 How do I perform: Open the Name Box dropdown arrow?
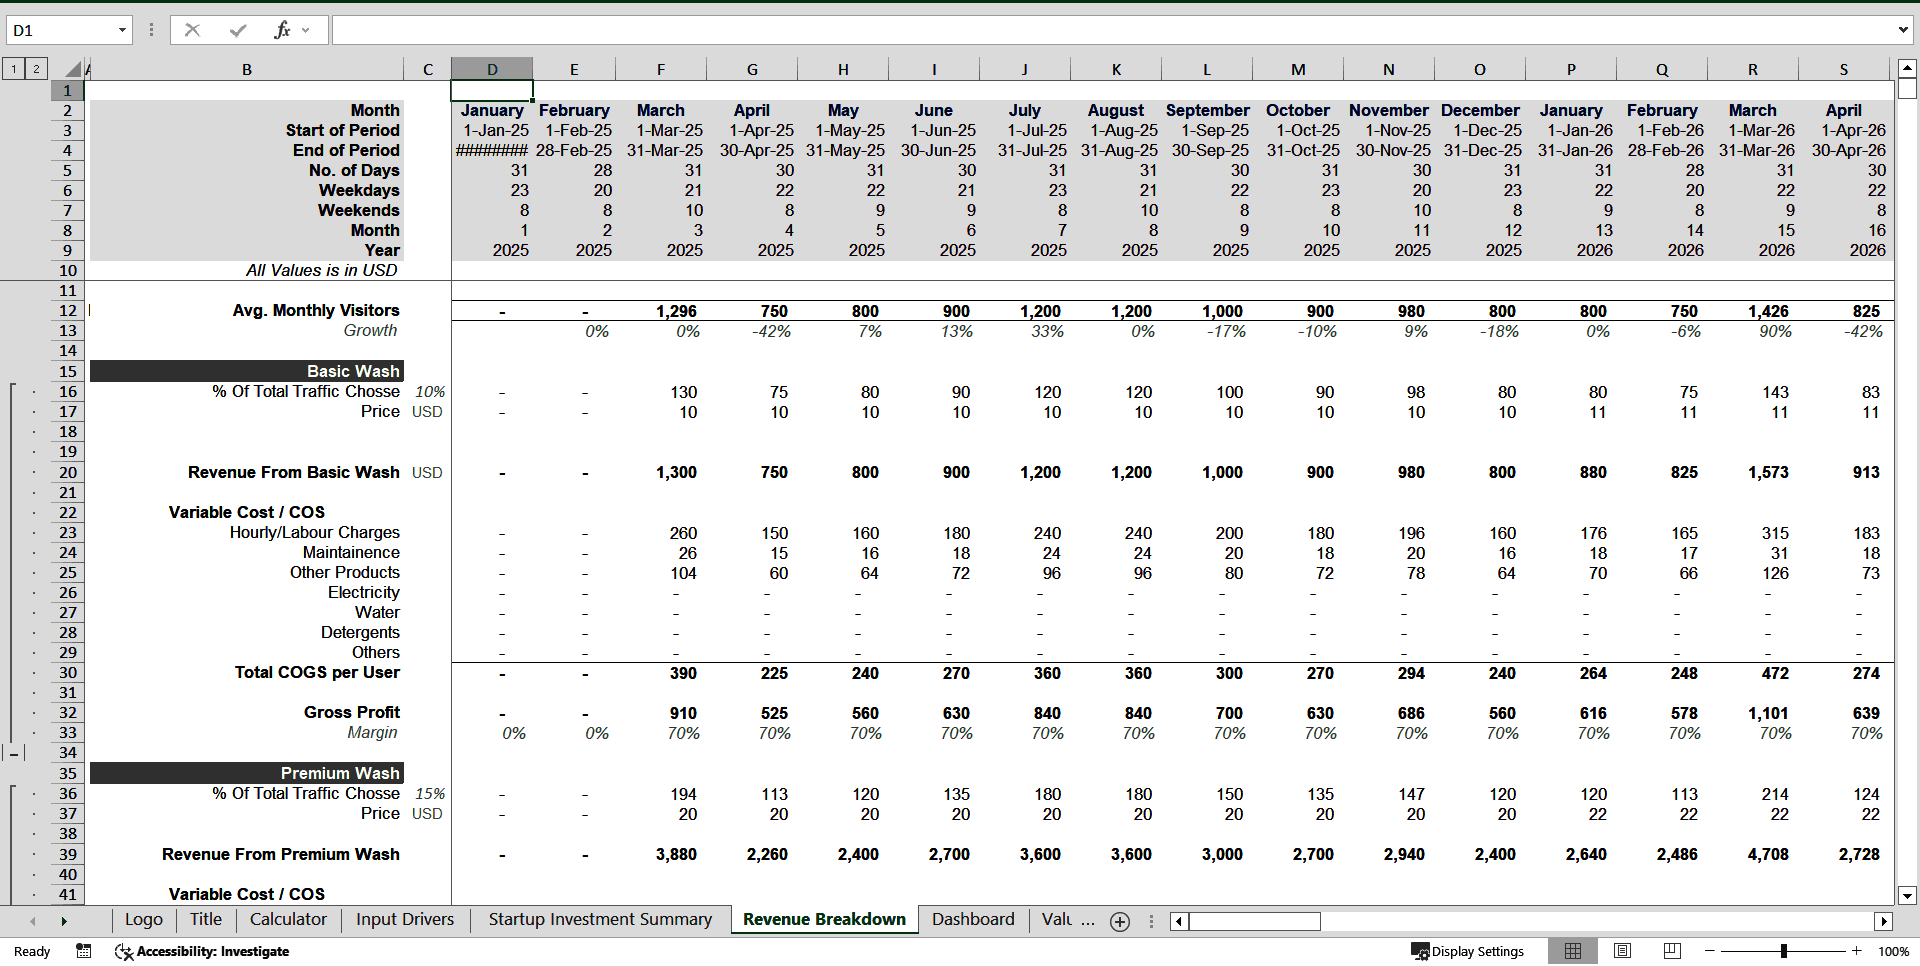point(122,30)
